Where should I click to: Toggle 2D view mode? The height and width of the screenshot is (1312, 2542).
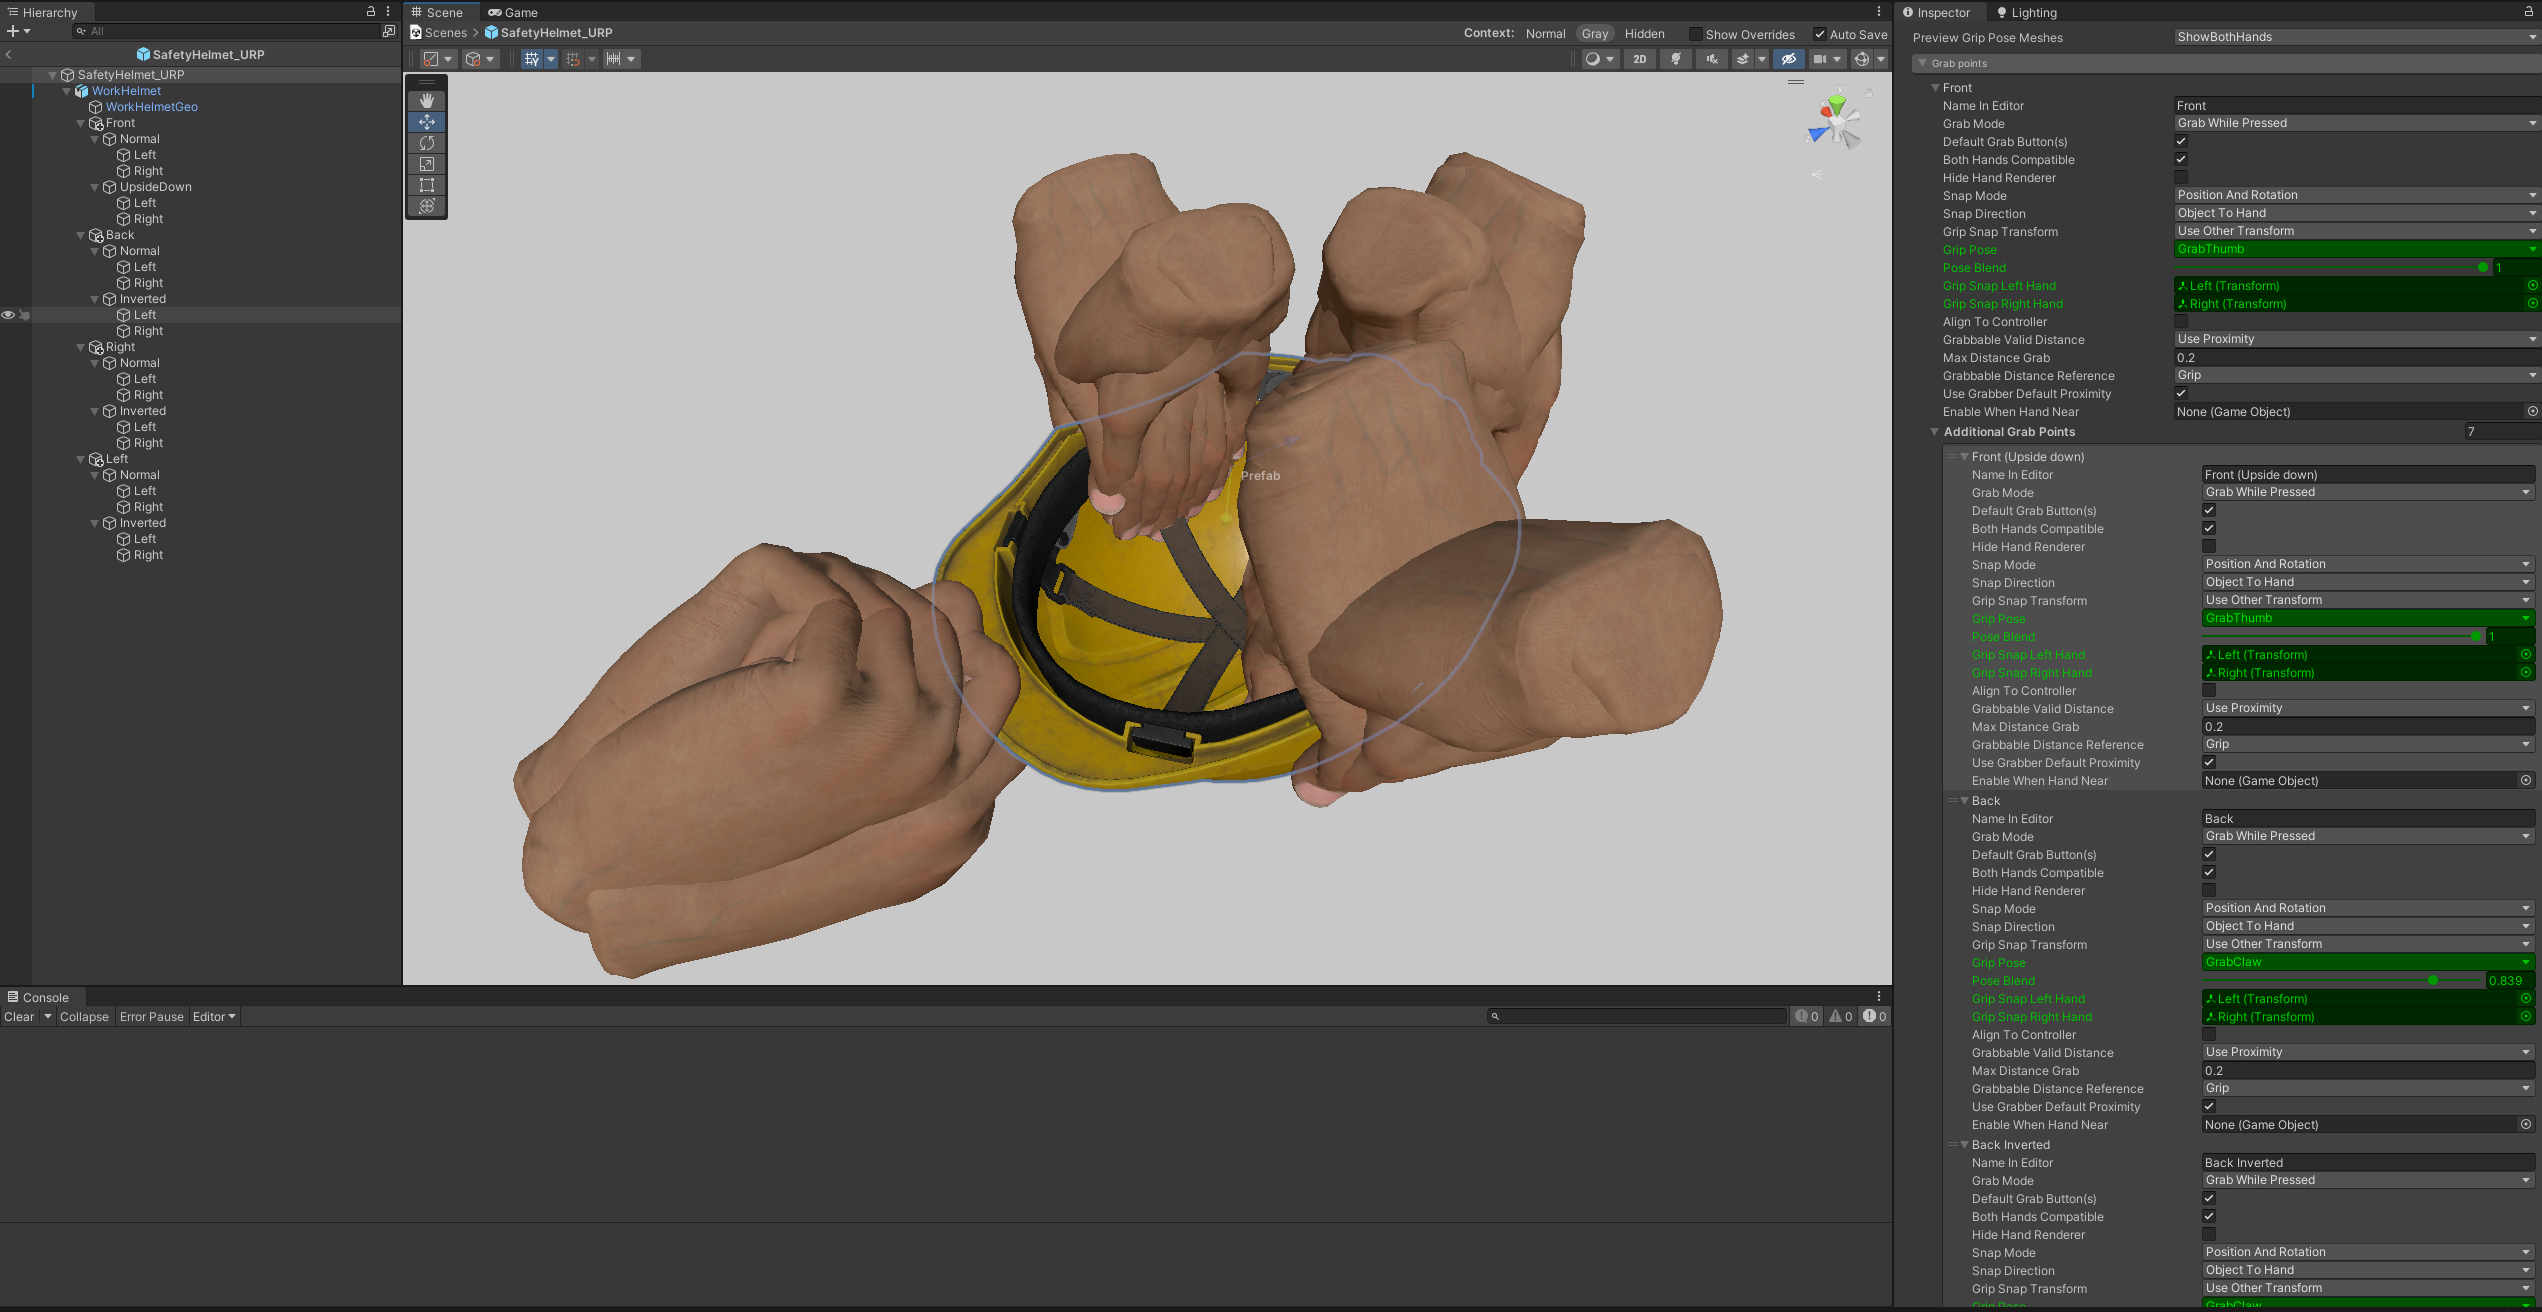(x=1639, y=59)
